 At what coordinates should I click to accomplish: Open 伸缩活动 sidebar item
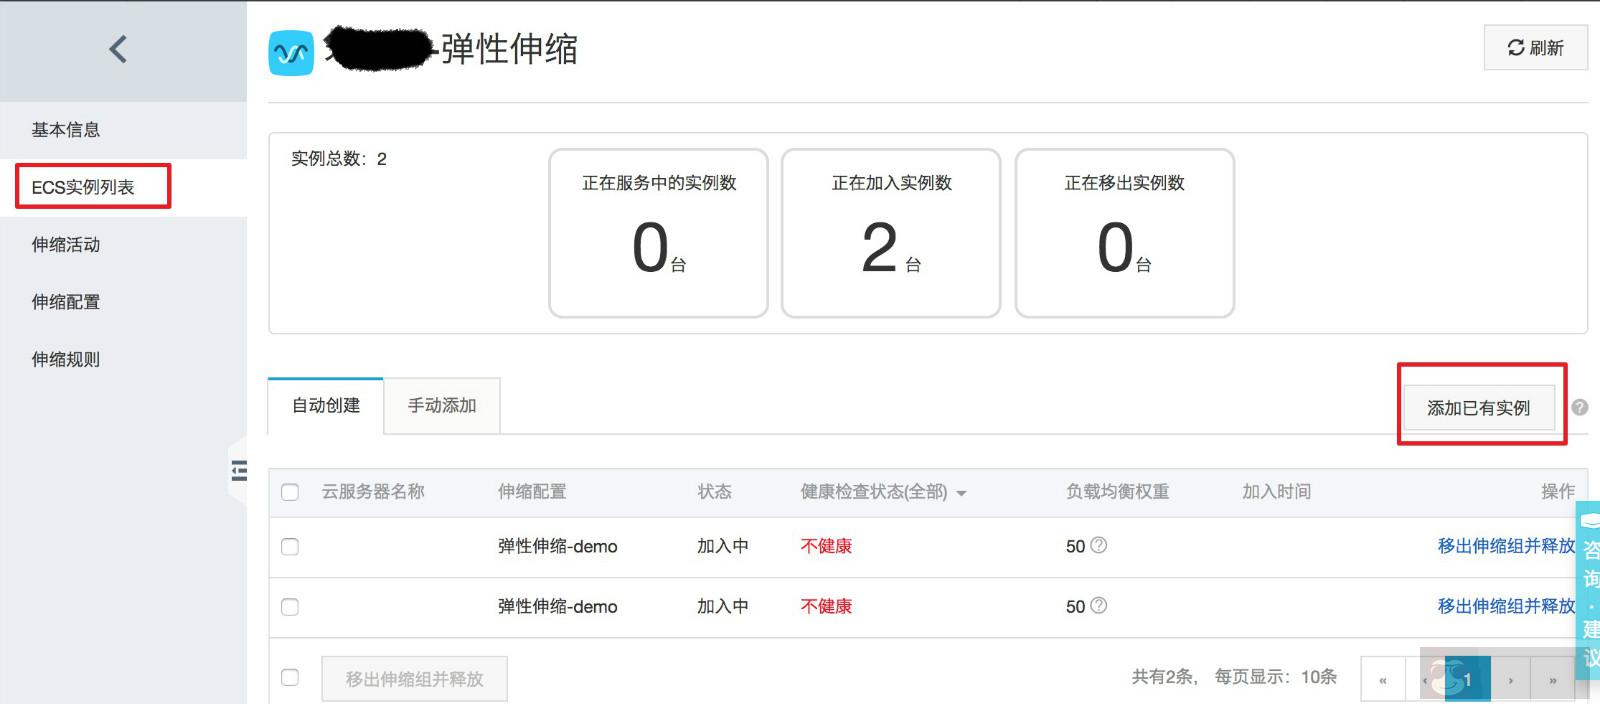tap(123, 245)
